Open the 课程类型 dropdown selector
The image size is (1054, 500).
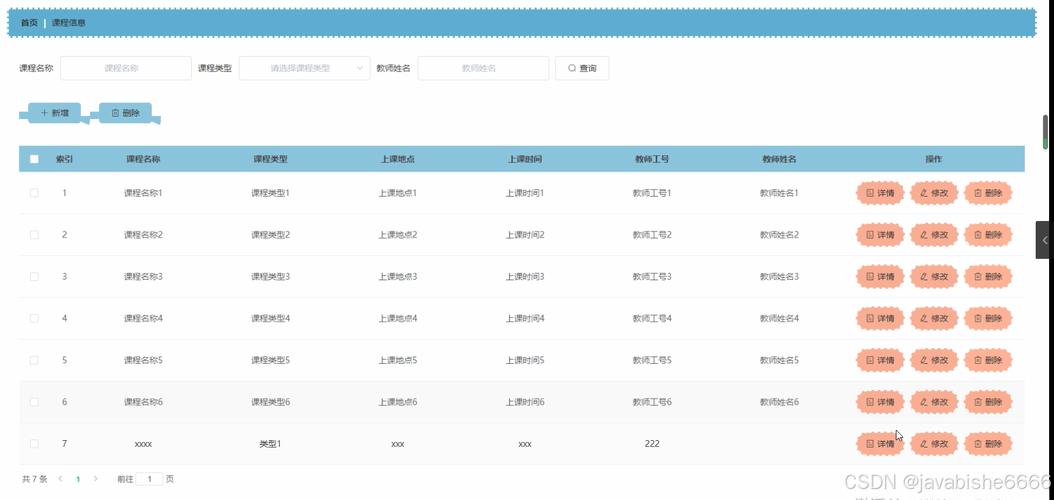tap(305, 68)
